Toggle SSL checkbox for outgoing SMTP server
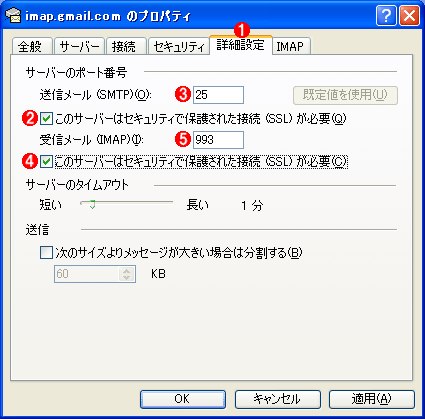Viewport: 425px width, 419px height. click(46, 118)
